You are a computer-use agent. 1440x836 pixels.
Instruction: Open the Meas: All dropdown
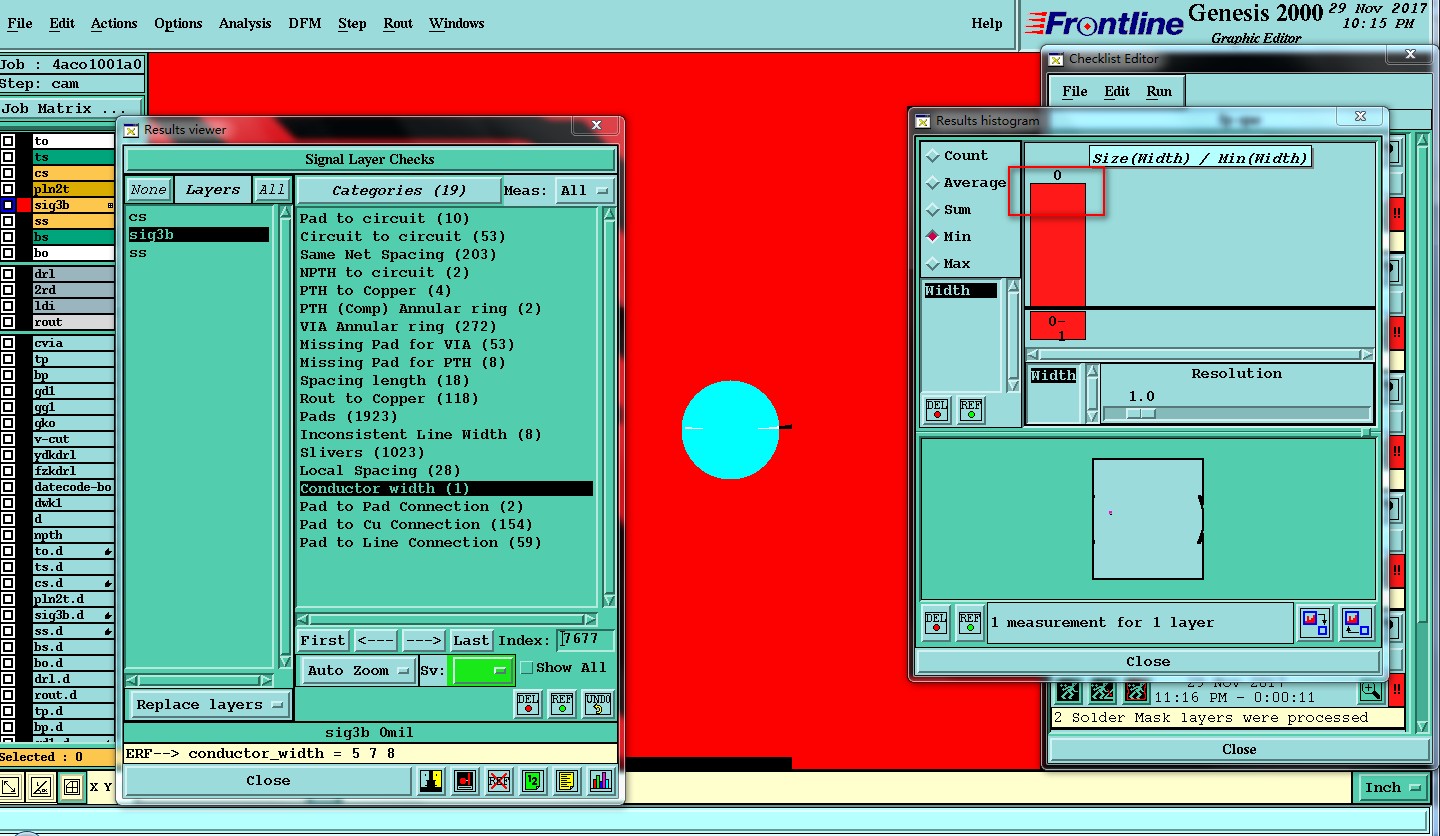click(585, 190)
